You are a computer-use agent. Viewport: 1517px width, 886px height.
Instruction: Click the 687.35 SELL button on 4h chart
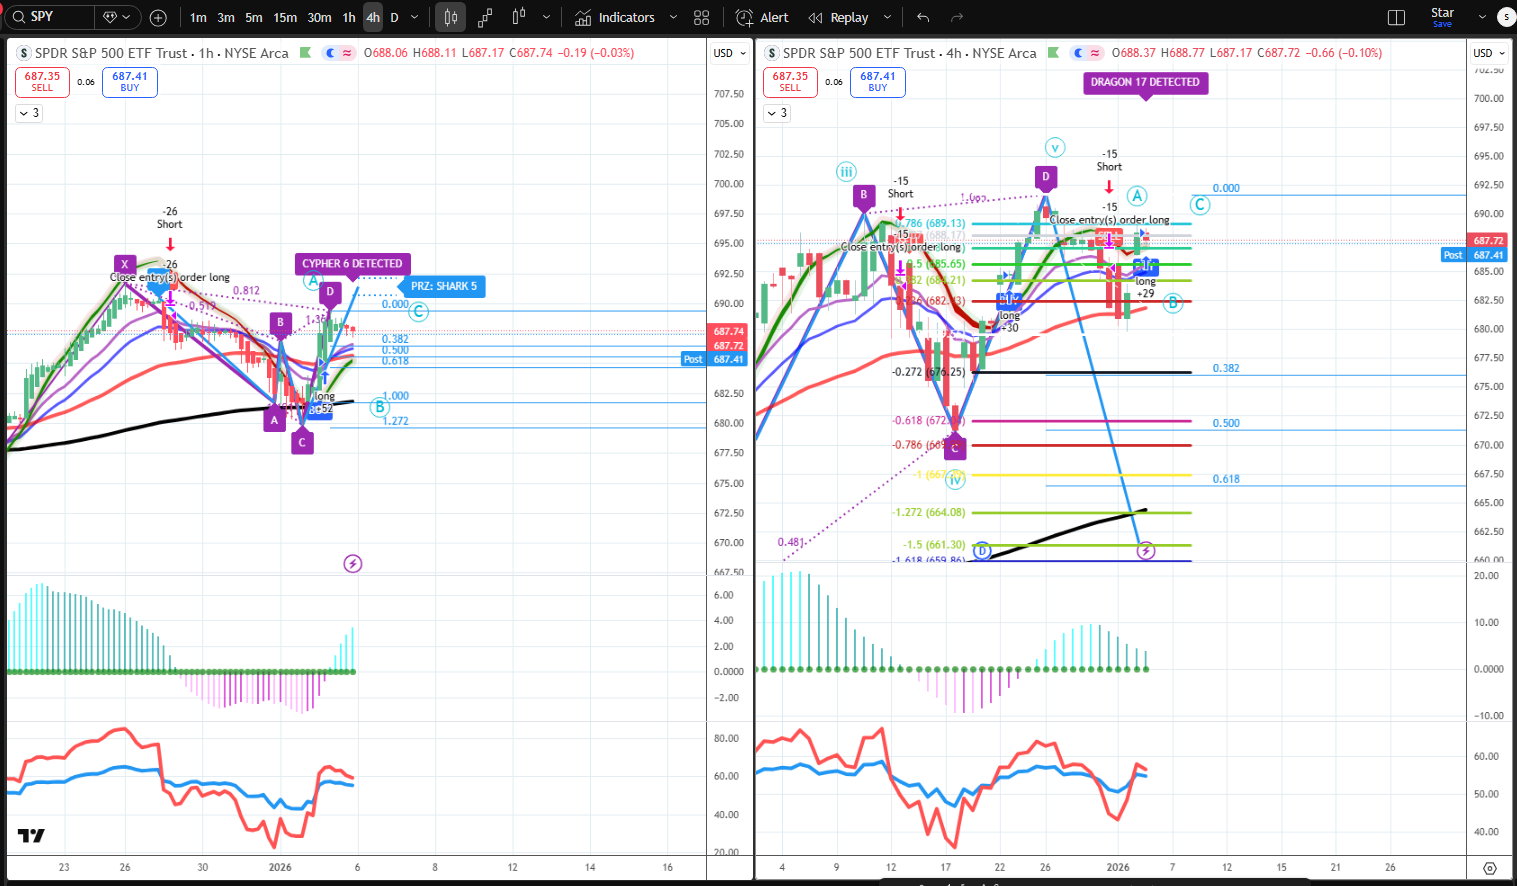tap(790, 81)
